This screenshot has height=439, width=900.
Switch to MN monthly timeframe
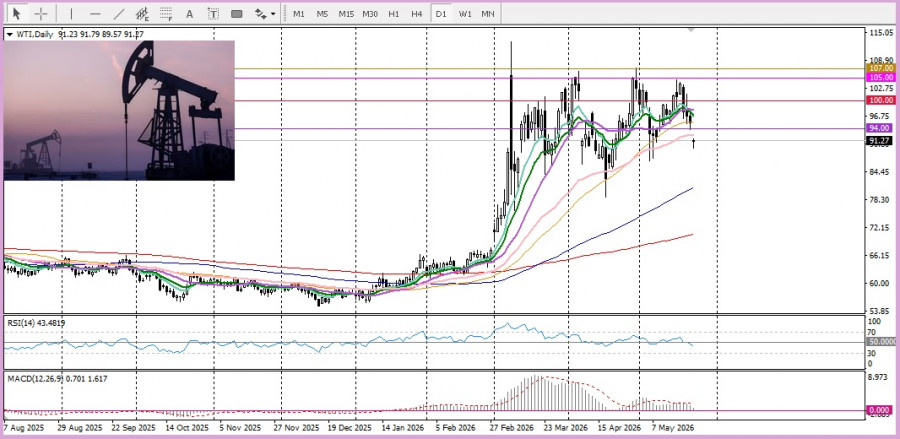pyautogui.click(x=488, y=13)
